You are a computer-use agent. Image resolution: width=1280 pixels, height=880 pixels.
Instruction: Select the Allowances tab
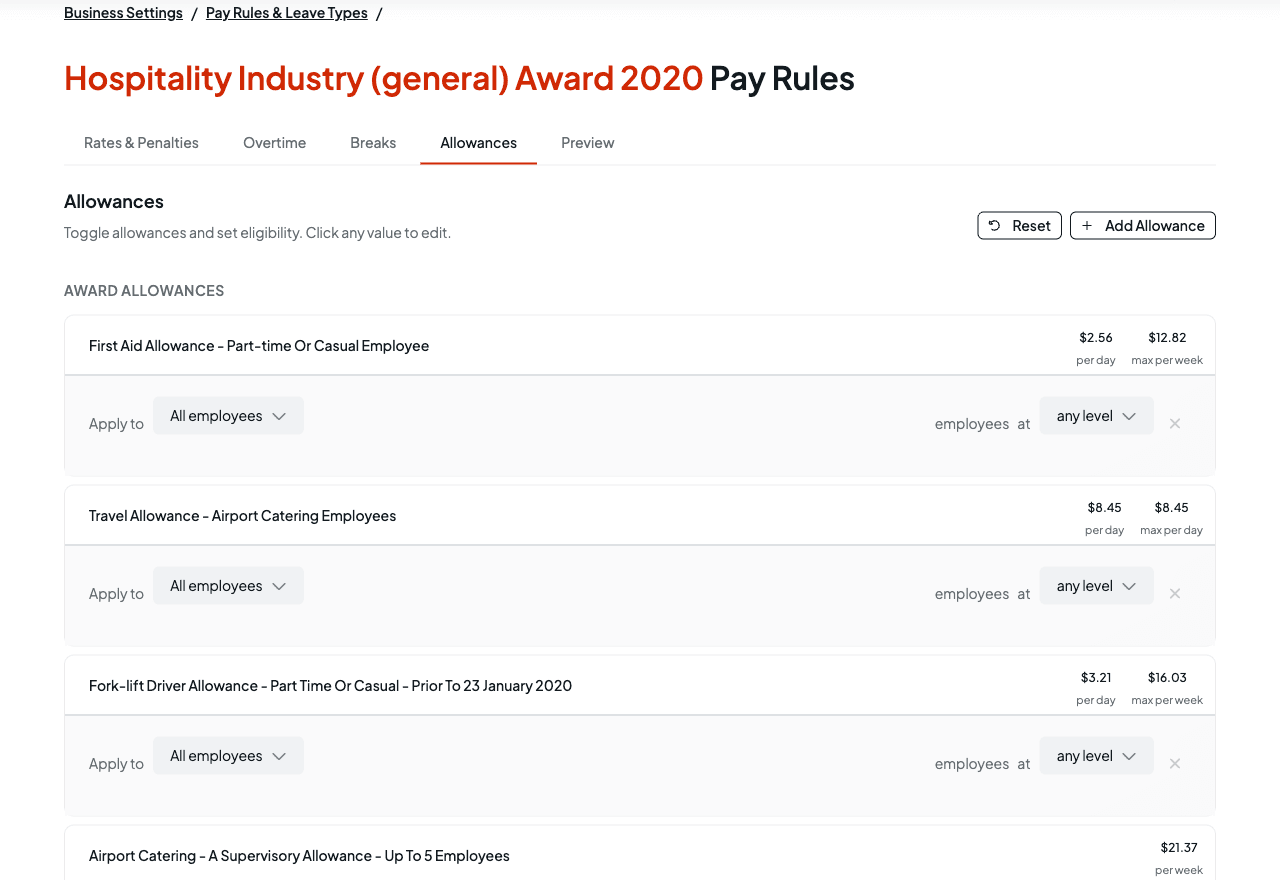click(478, 143)
